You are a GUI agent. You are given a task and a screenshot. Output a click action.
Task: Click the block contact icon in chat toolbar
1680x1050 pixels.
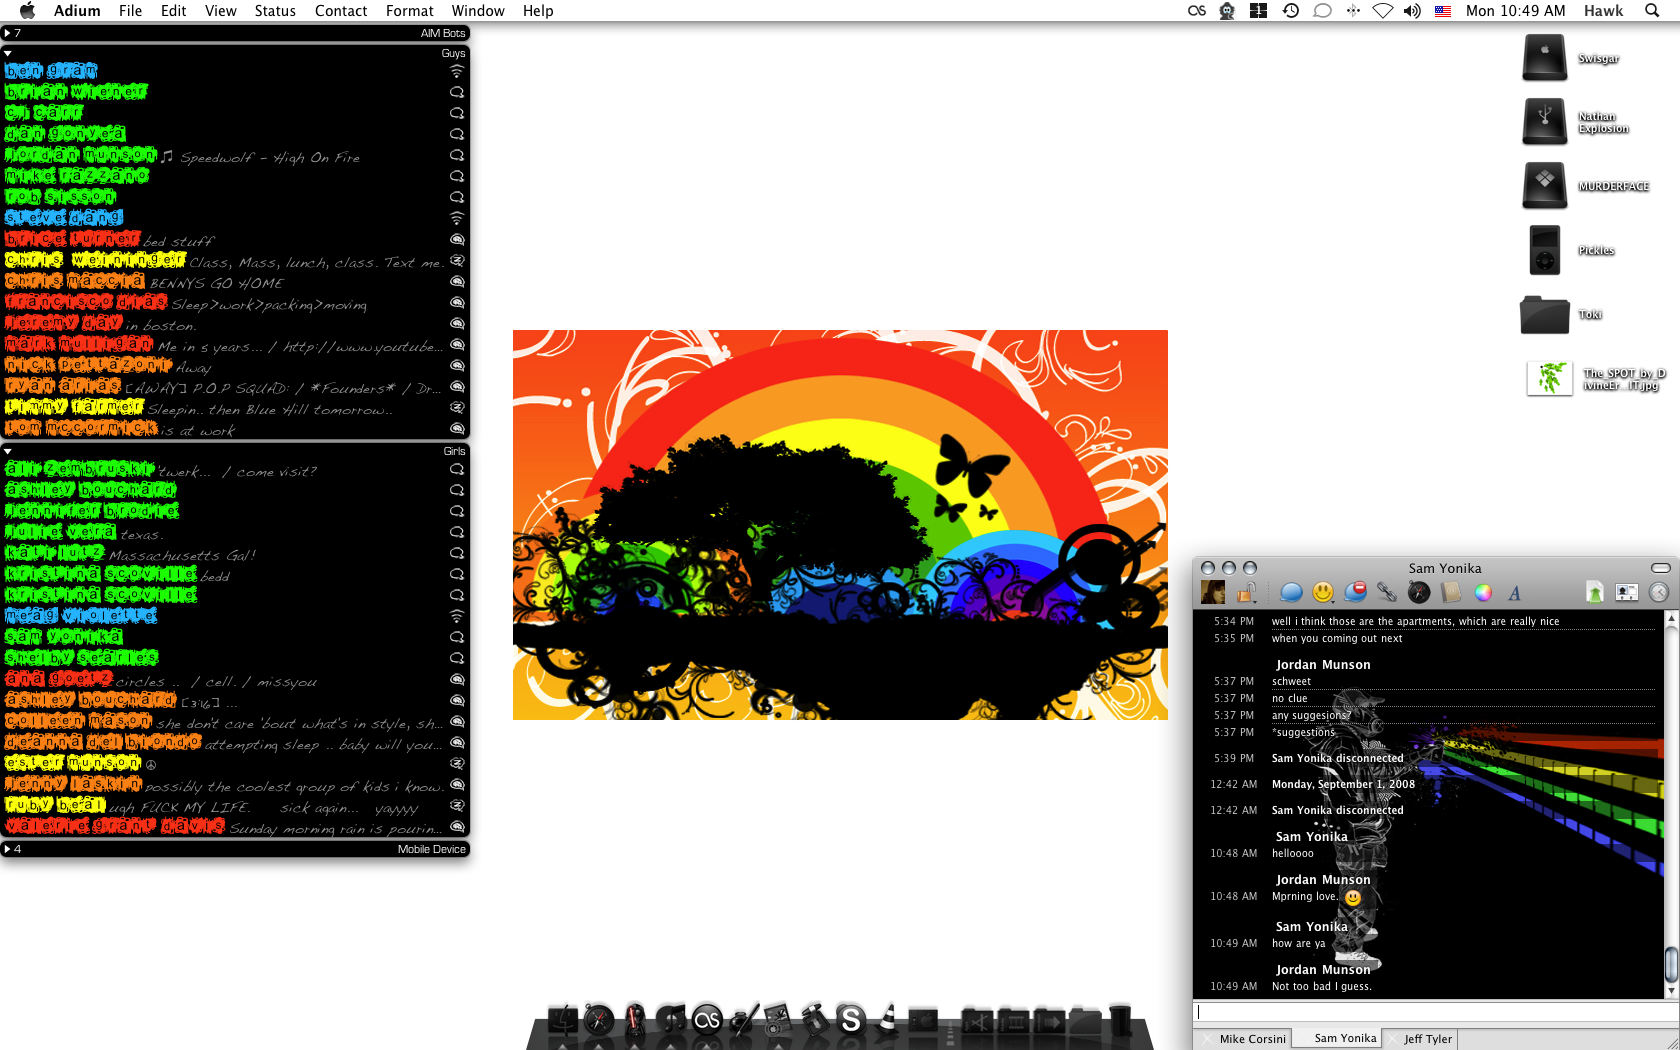coord(1355,592)
